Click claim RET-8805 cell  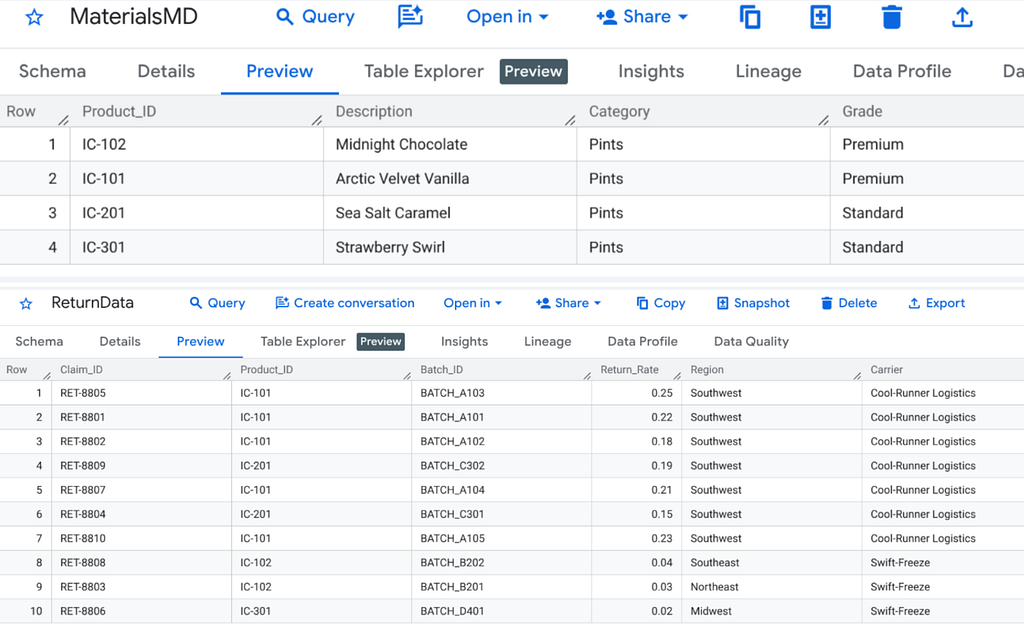pyautogui.click(x=142, y=393)
